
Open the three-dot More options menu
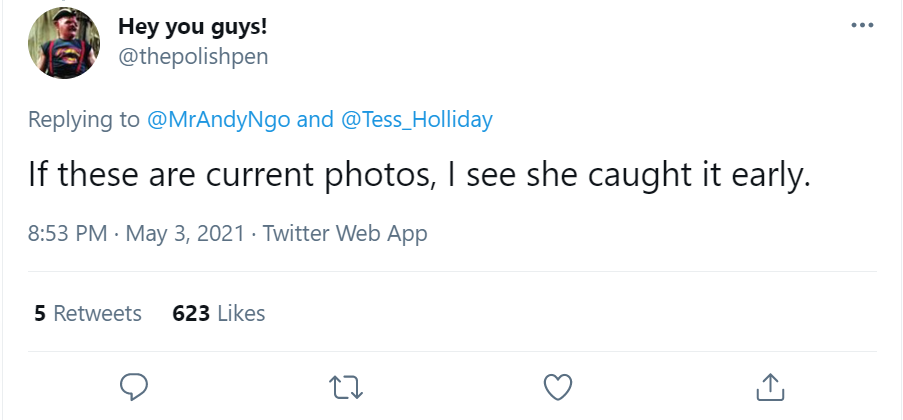[x=862, y=25]
